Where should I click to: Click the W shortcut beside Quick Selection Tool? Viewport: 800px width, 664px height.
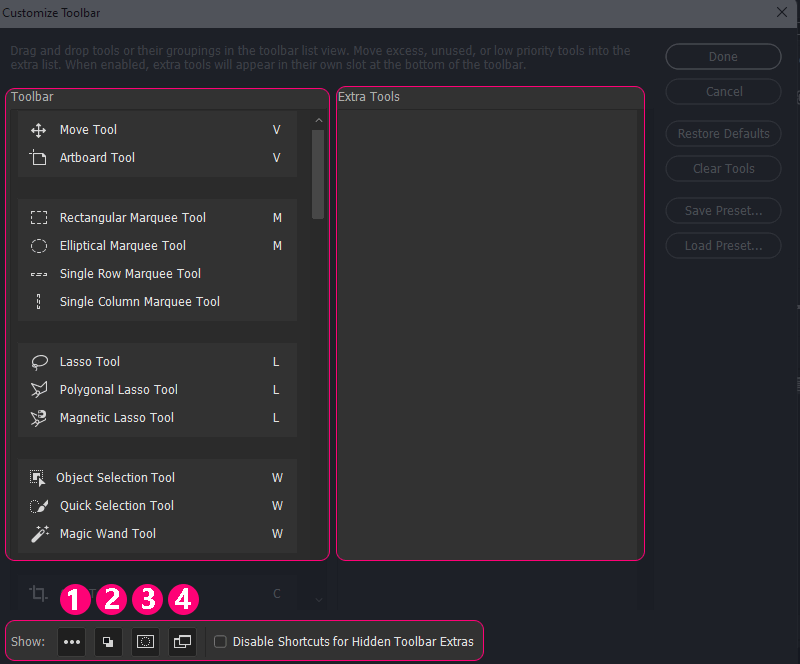click(277, 506)
